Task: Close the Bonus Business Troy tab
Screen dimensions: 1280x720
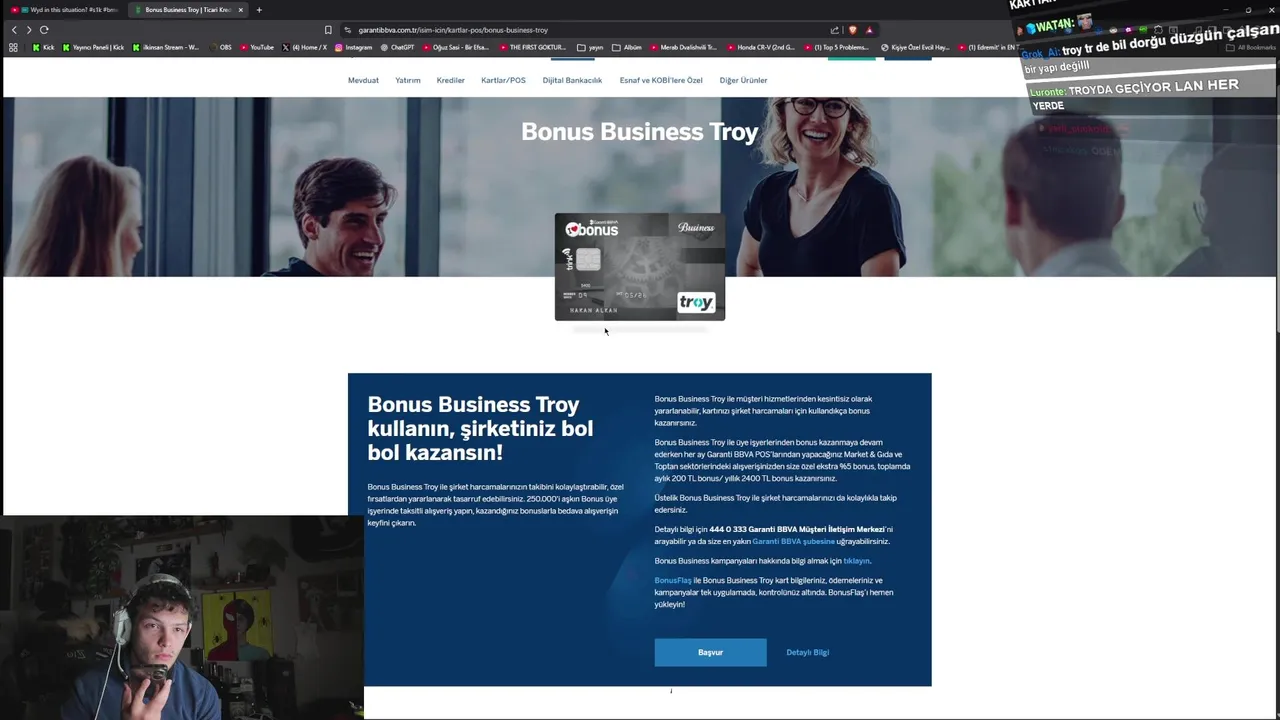Action: pyautogui.click(x=240, y=10)
